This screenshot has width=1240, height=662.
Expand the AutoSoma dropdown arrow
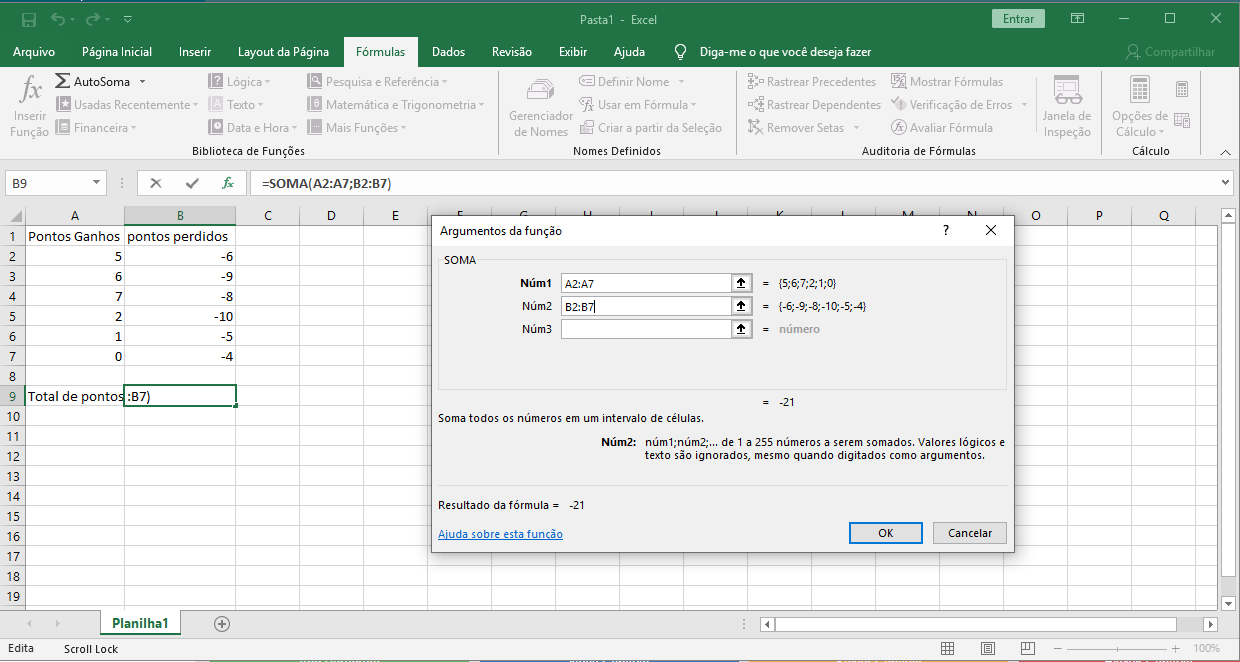click(143, 82)
